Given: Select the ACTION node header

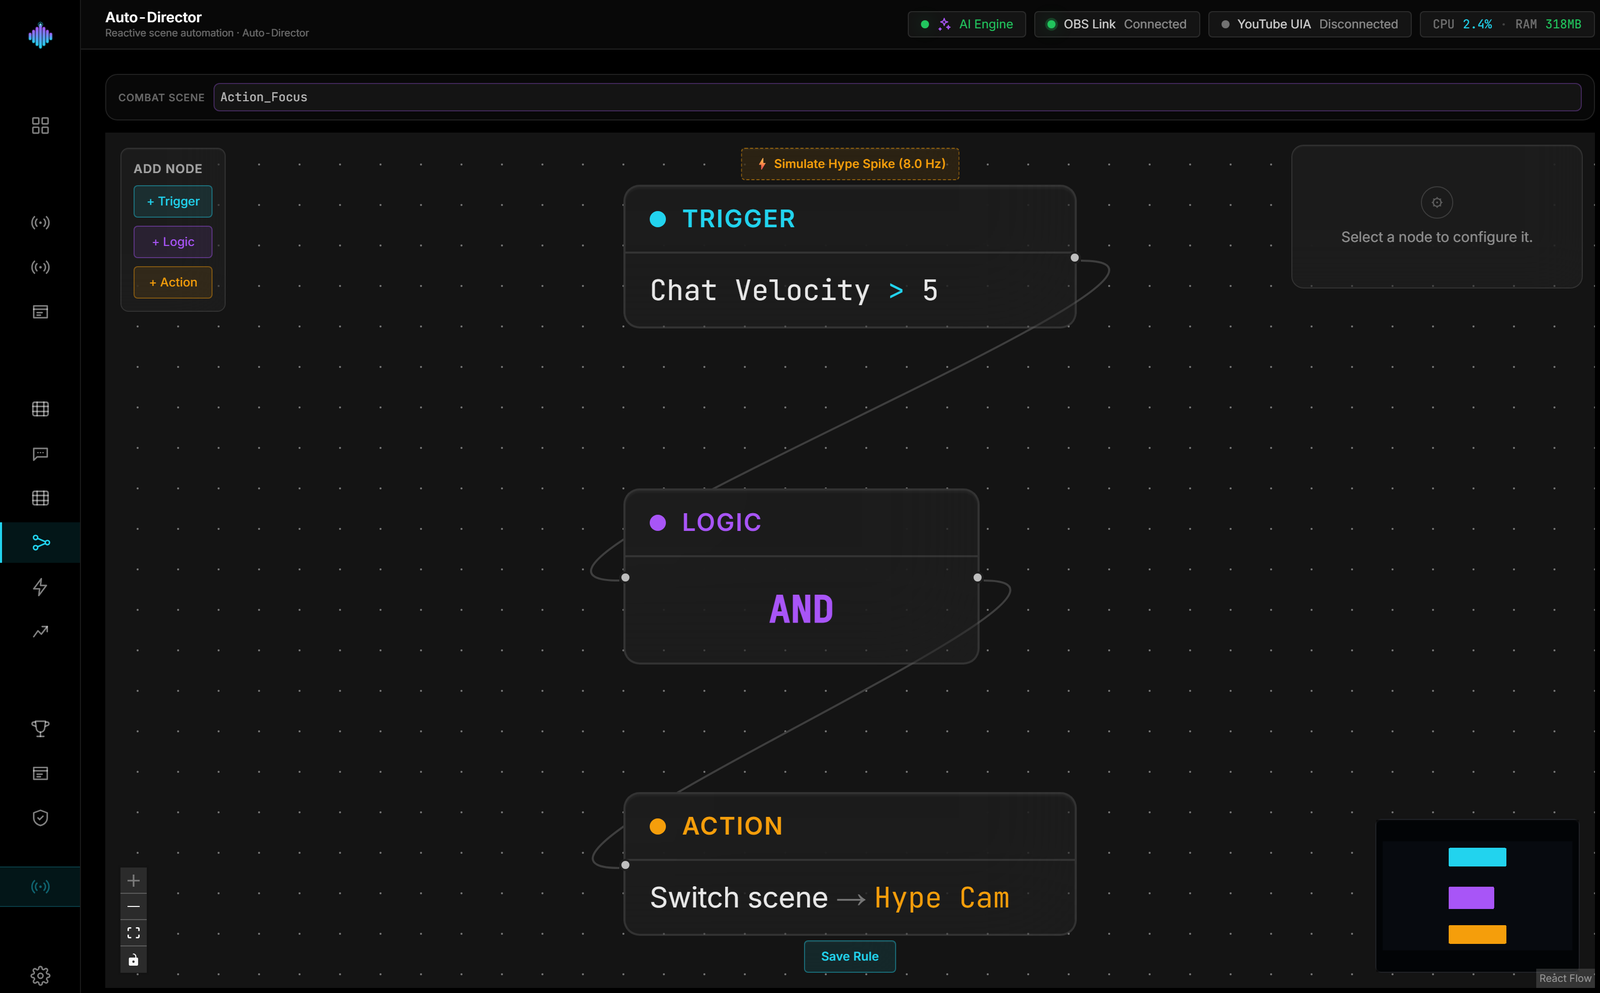Looking at the screenshot, I should coord(850,827).
